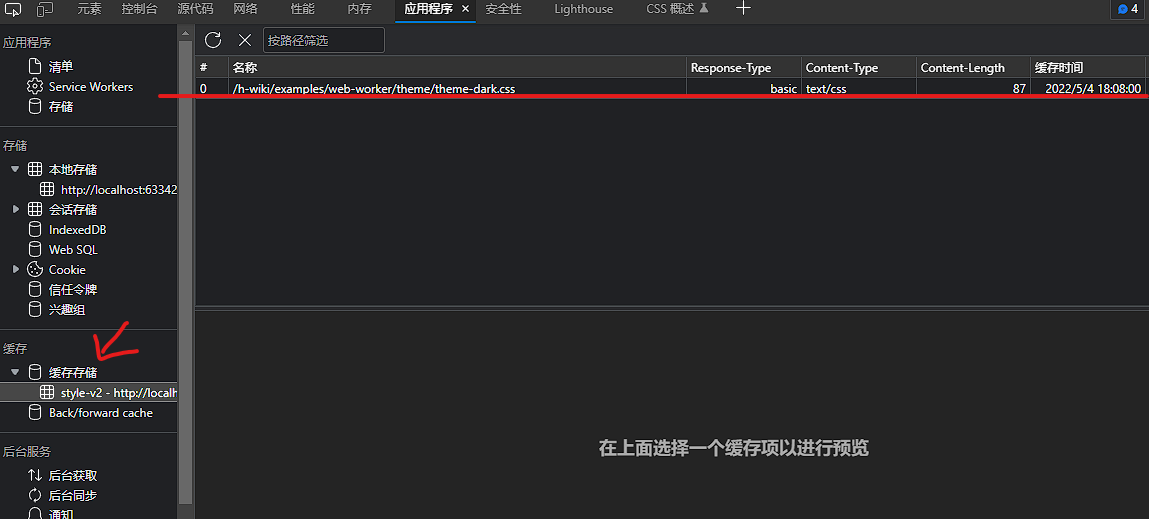Image resolution: width=1149 pixels, height=519 pixels.
Task: Click the 通知 bell icon
Action: click(34, 513)
